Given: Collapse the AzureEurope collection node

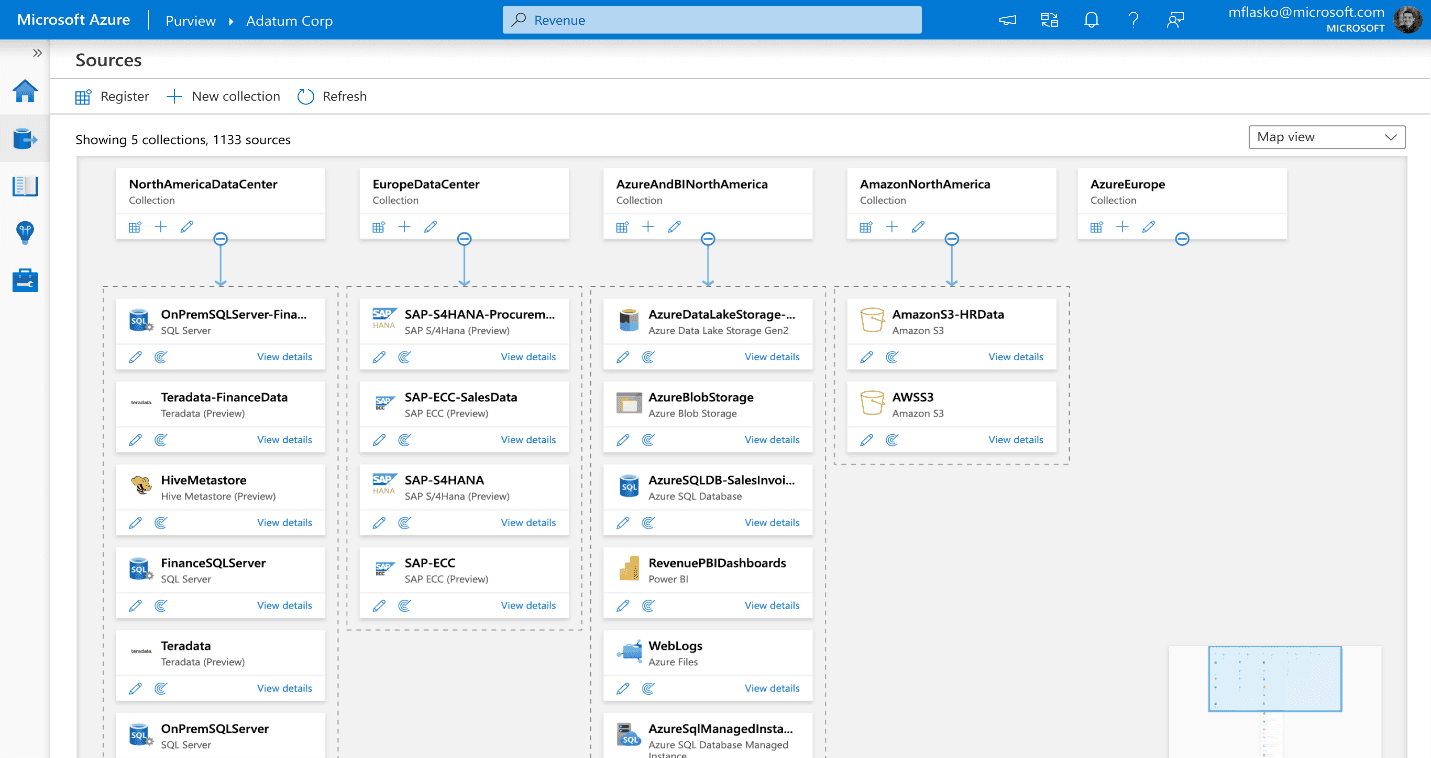Looking at the screenshot, I should point(1182,239).
